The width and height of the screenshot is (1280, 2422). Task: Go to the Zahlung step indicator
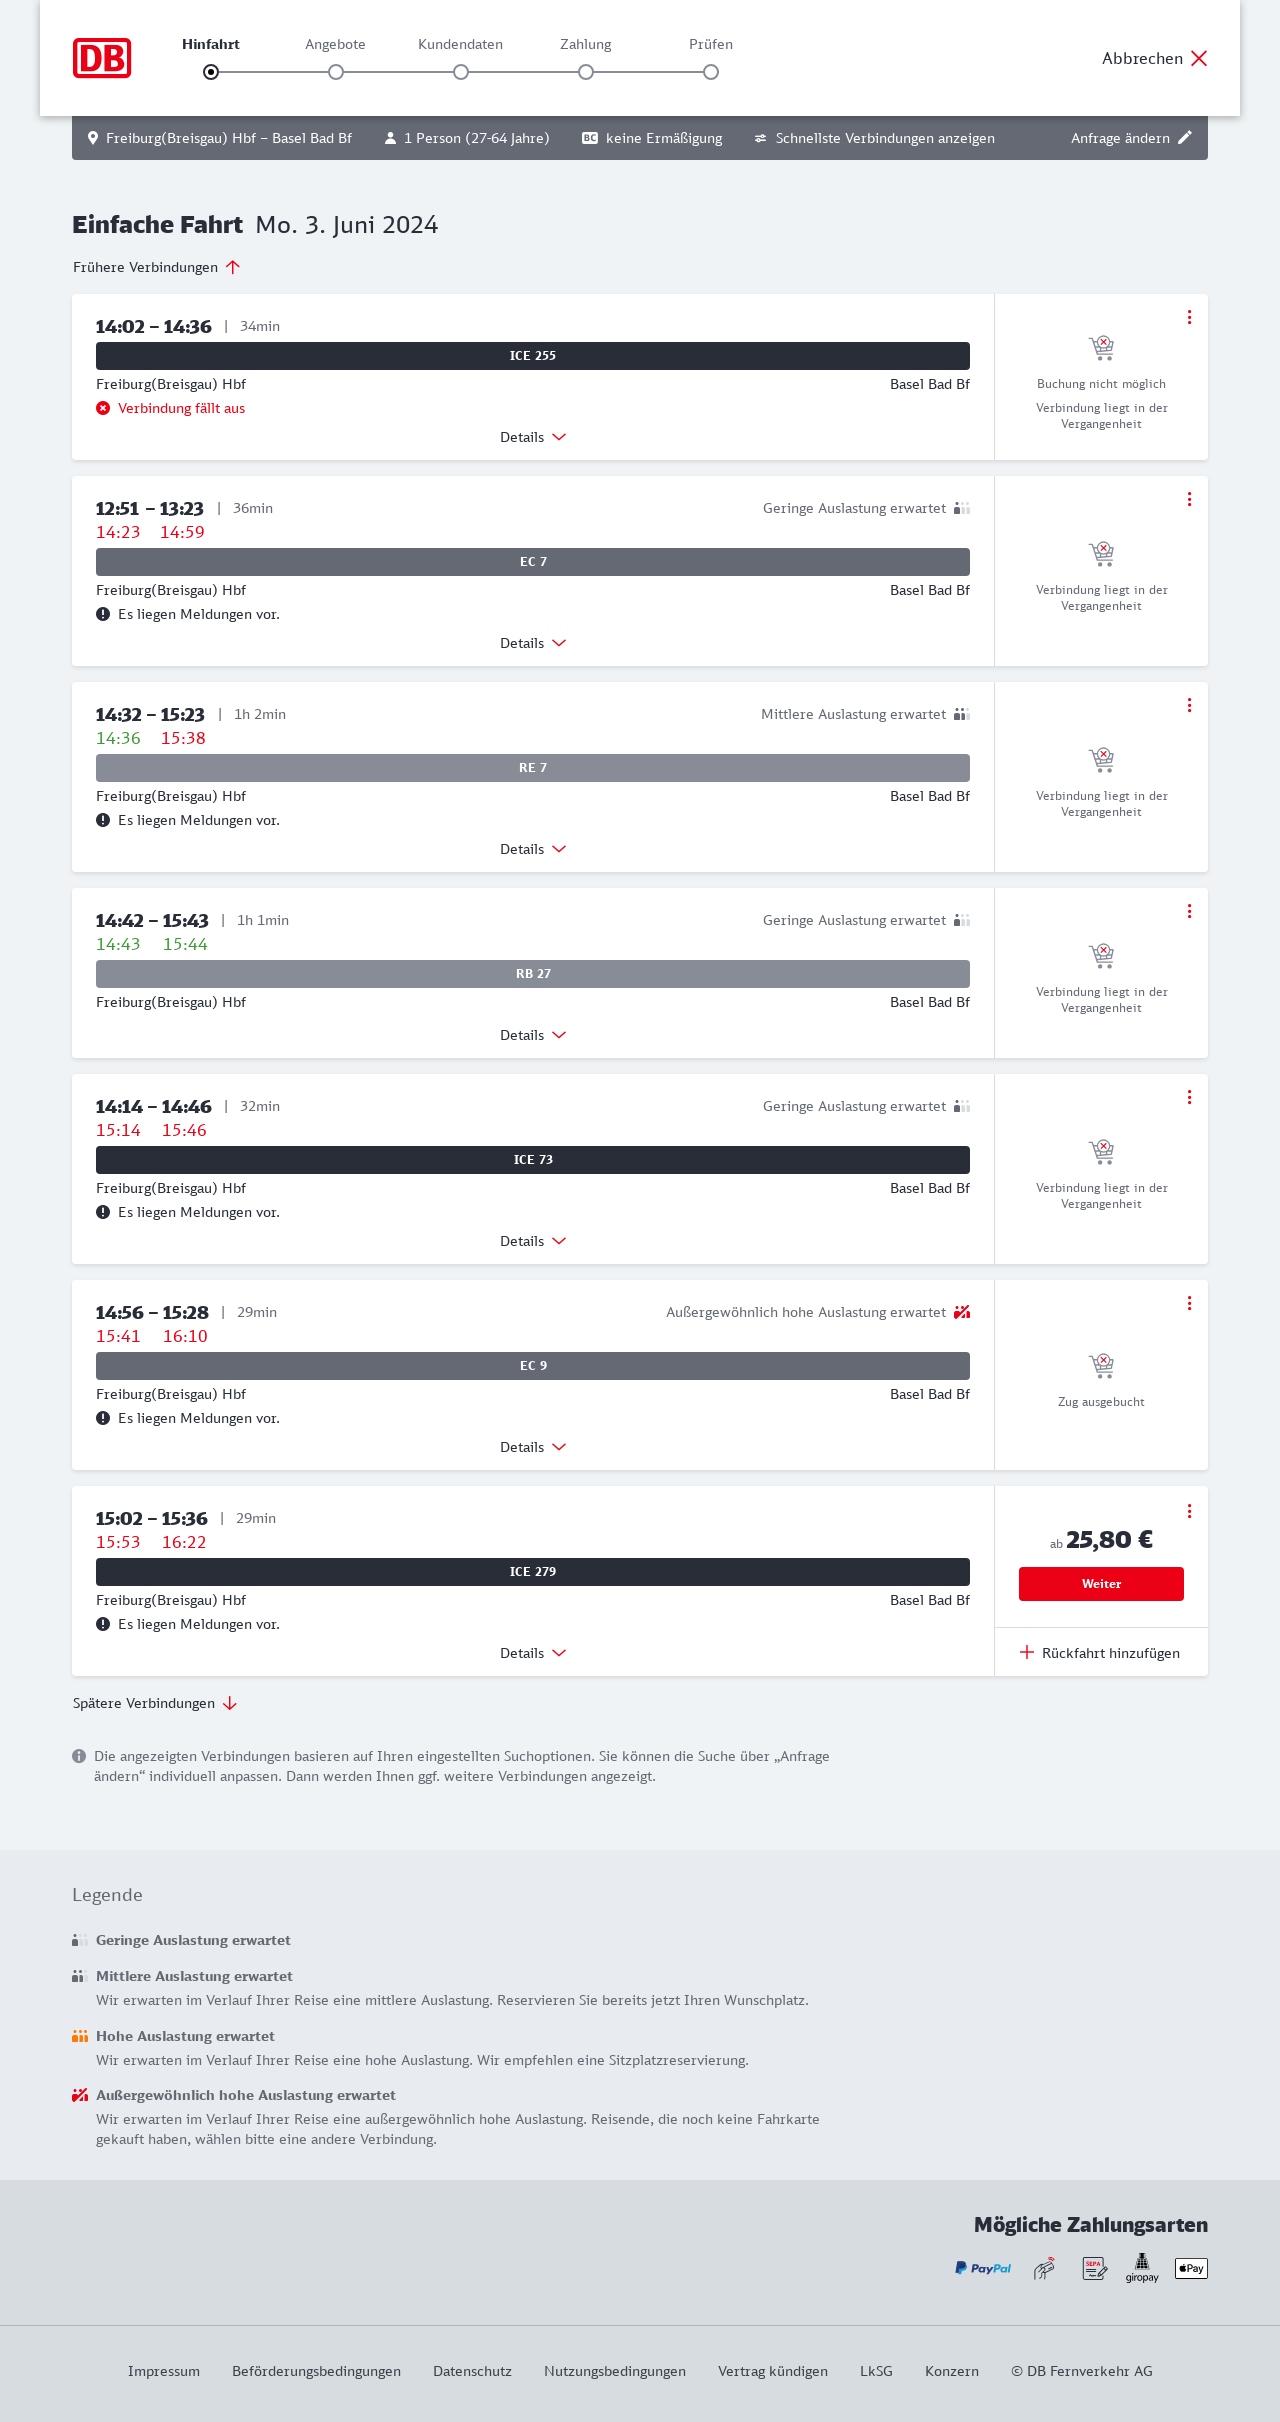coord(586,72)
